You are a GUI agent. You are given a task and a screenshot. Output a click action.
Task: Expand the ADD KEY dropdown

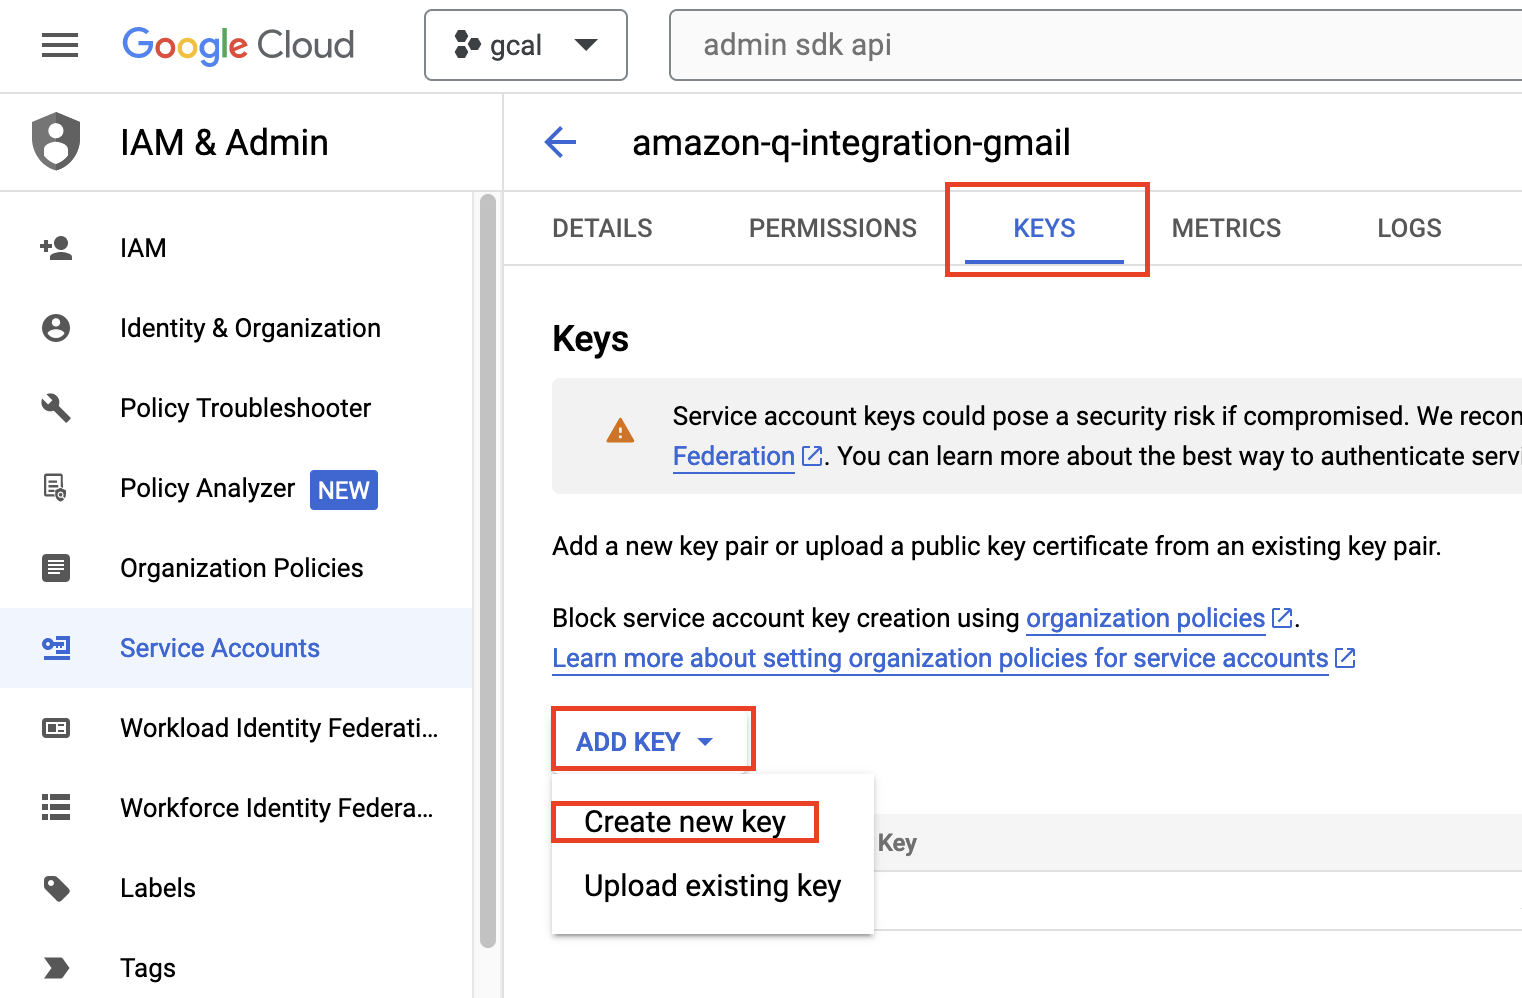645,741
